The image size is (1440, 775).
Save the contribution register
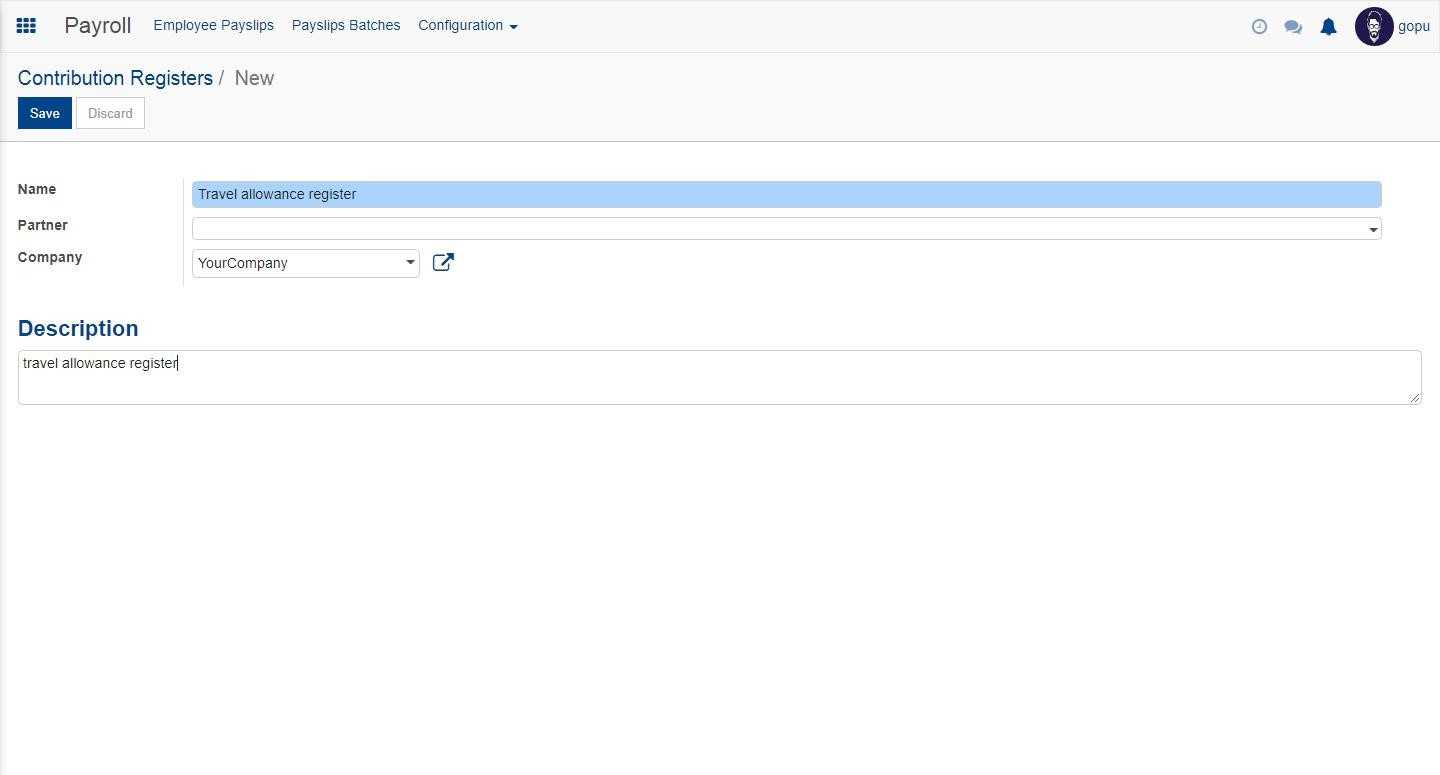pyautogui.click(x=44, y=113)
